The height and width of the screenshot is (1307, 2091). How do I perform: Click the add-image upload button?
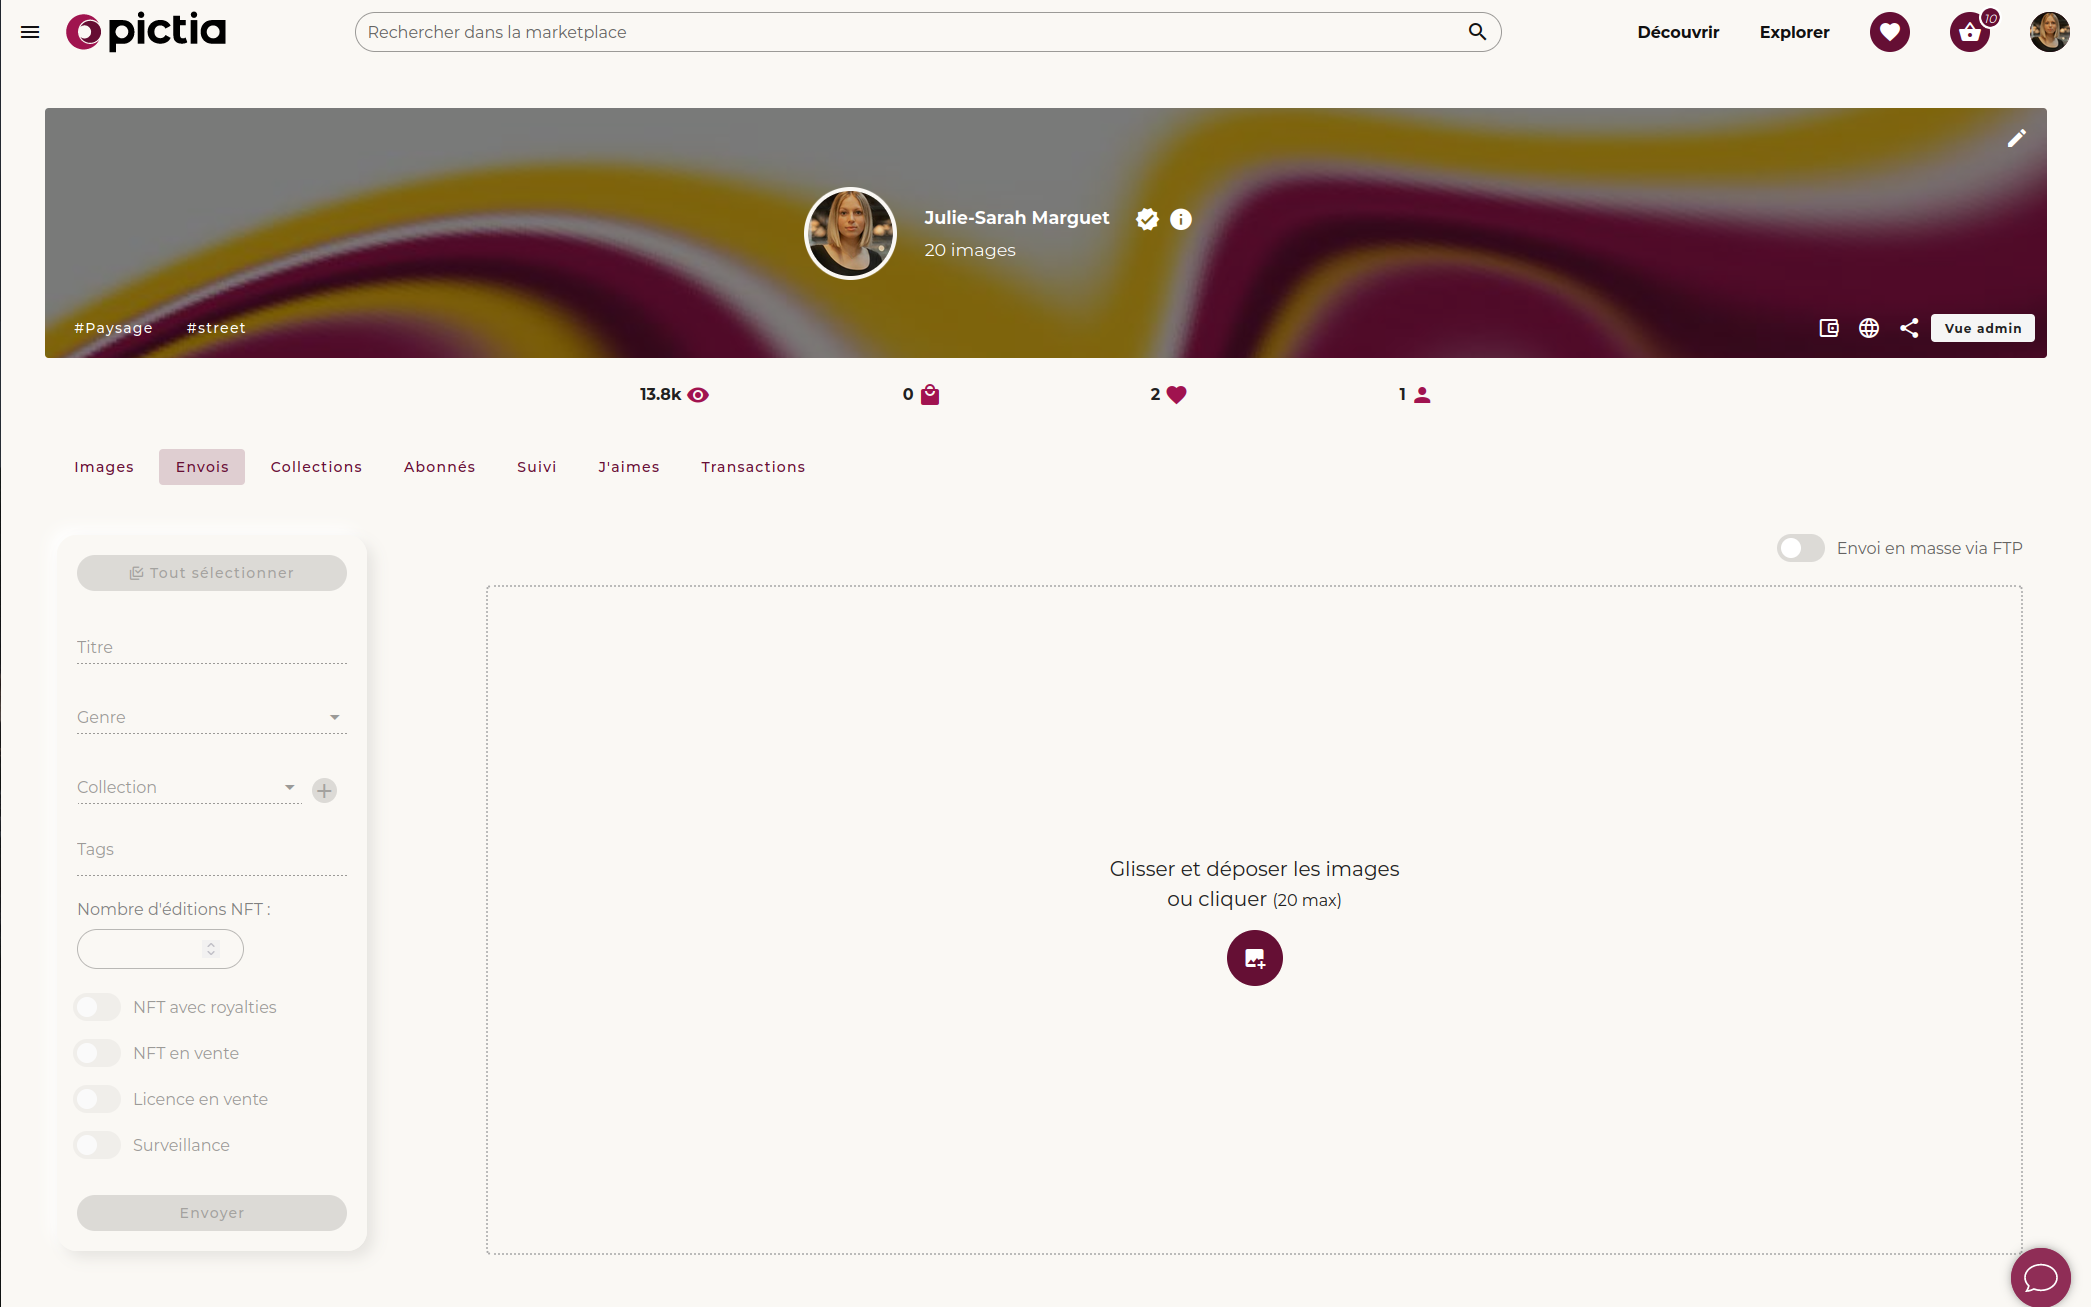(x=1254, y=958)
